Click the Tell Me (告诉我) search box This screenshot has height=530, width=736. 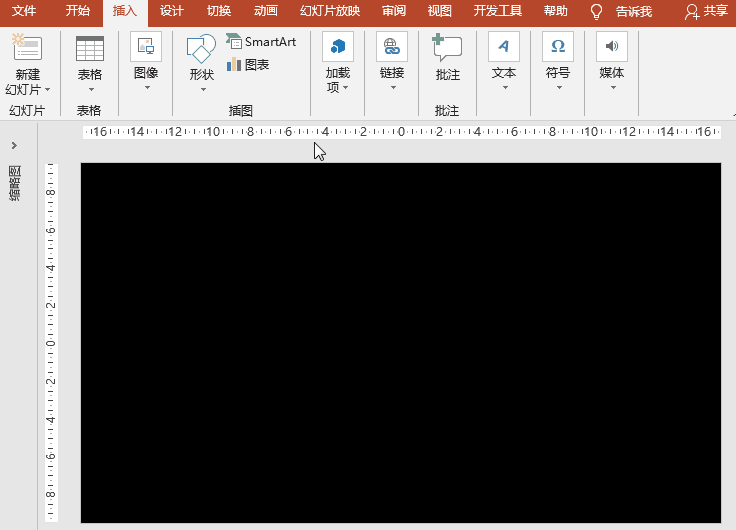click(634, 12)
